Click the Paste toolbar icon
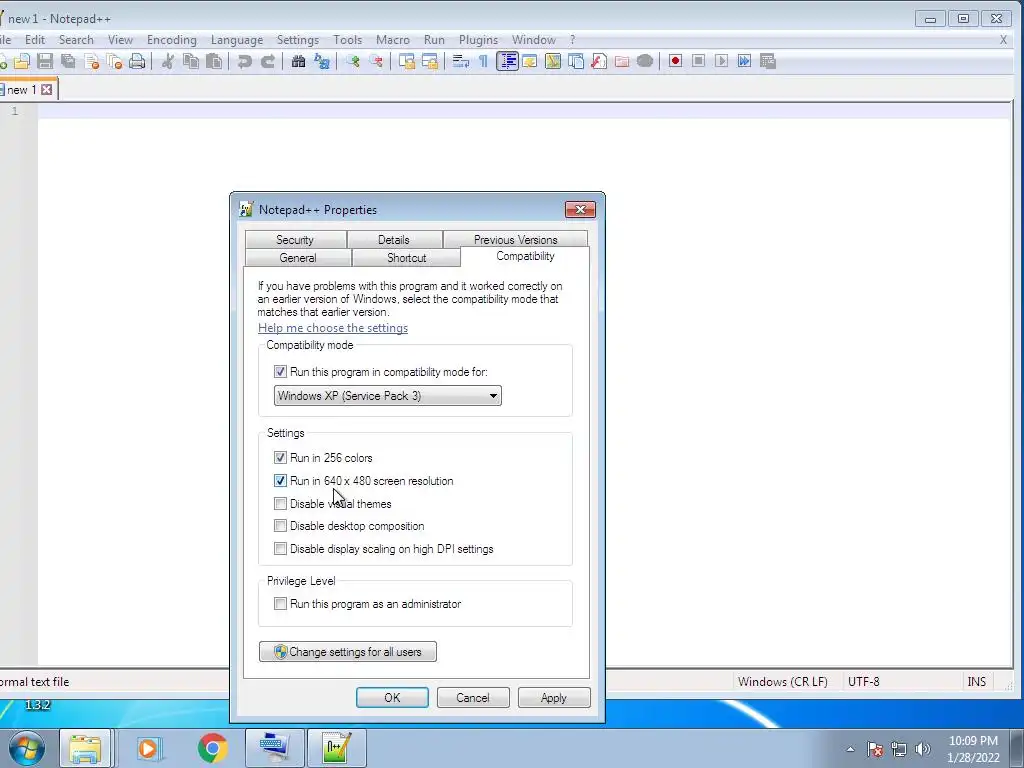Viewport: 1024px width, 768px height. (x=214, y=61)
